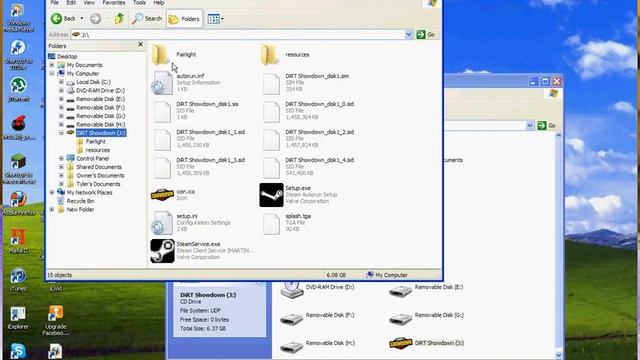Image resolution: width=640 pixels, height=360 pixels.
Task: Select Removable Disk (F:) in tree
Action: tap(100, 108)
